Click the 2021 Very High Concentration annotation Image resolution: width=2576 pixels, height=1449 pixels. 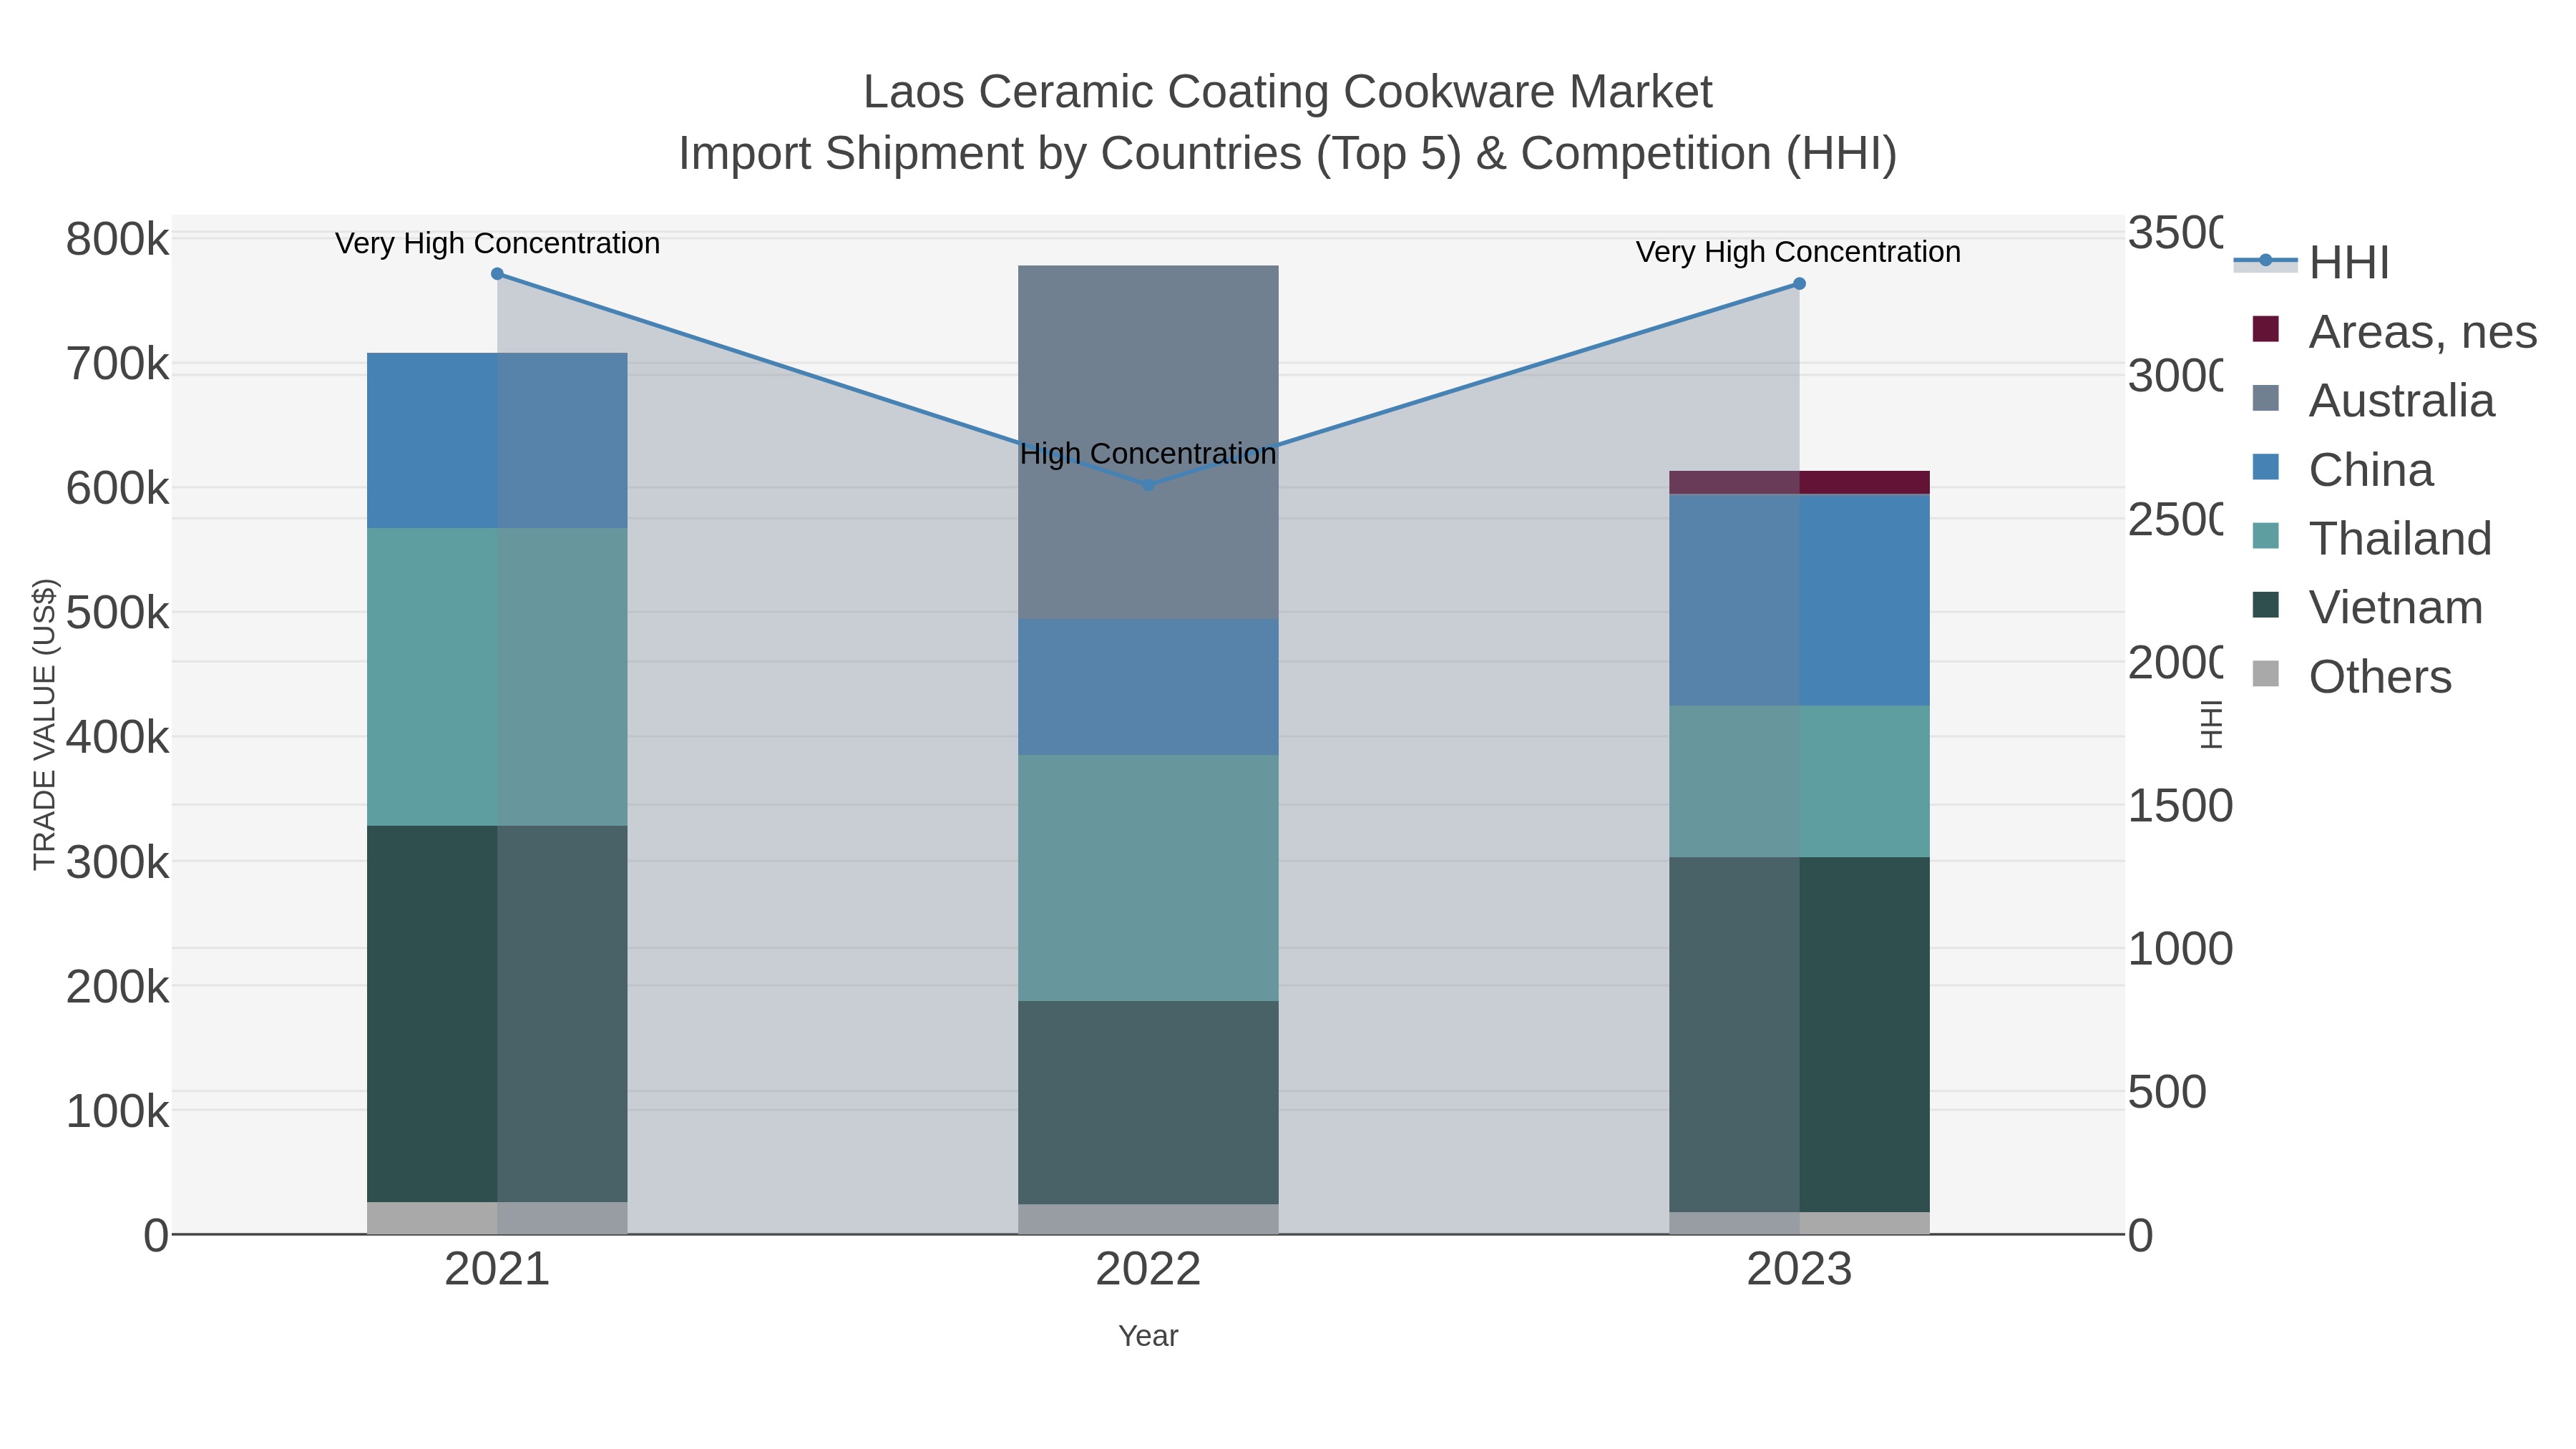pos(497,244)
